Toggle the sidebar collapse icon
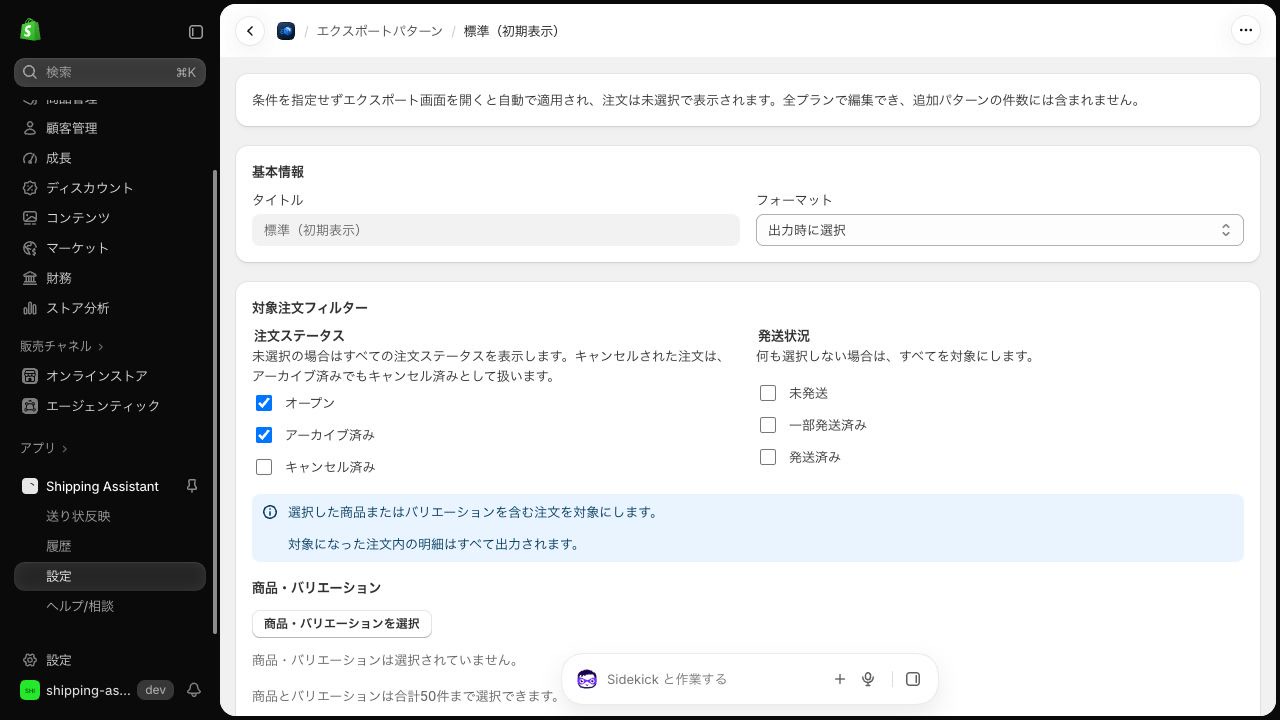The image size is (1280, 720). point(196,32)
